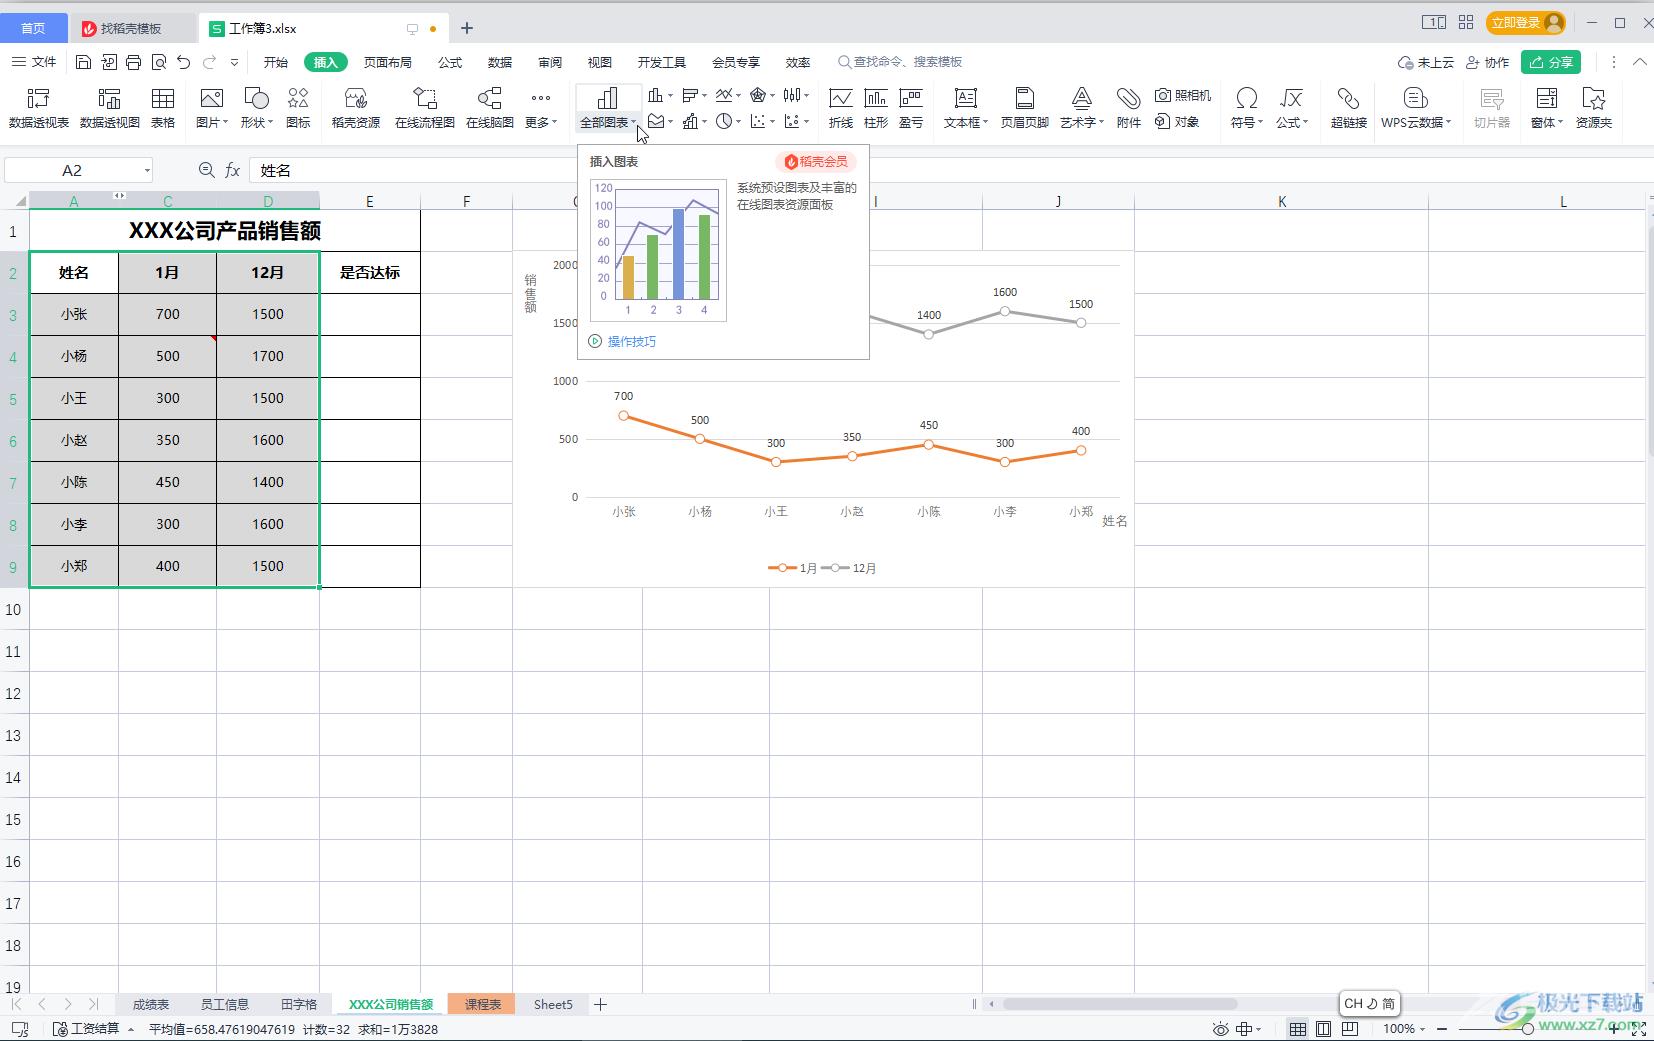1654x1041 pixels.
Task: Insert an object (对象)
Action: click(1177, 122)
